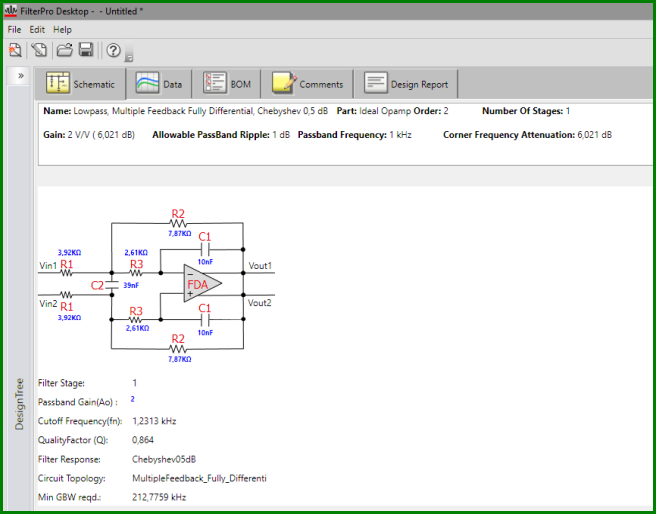This screenshot has height=514, width=656.
Task: Click the Allowable PassBand Ripple 1 dB text
Action: click(221, 135)
